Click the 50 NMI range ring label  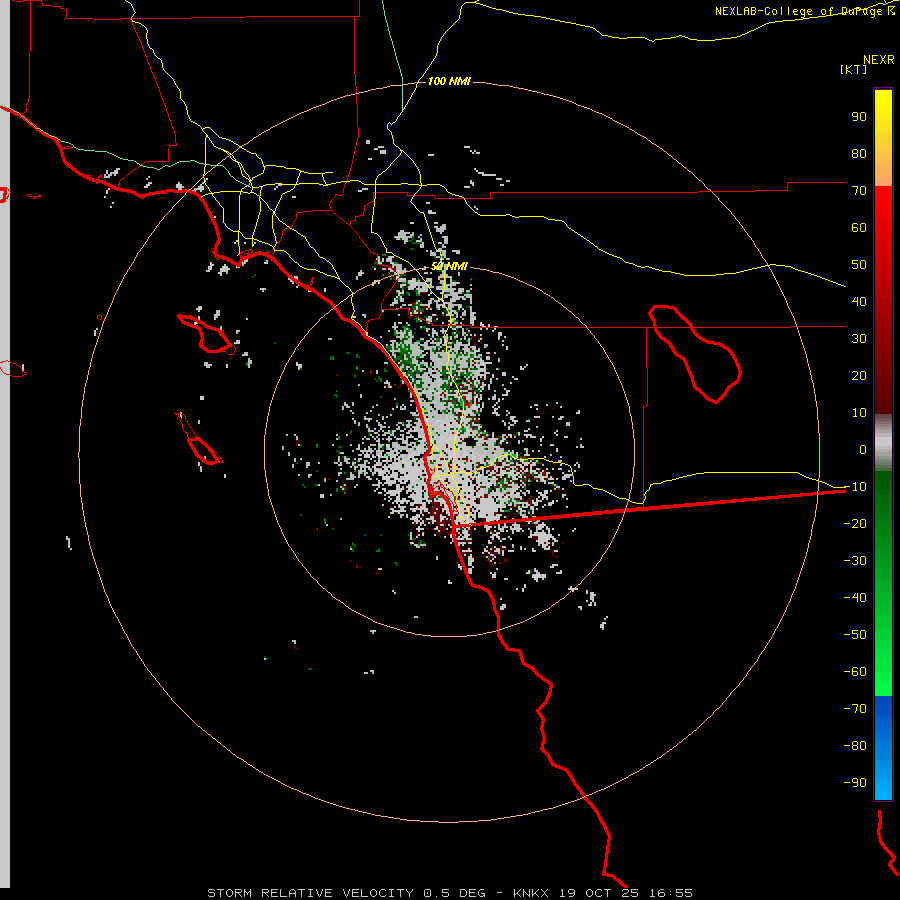tap(449, 266)
